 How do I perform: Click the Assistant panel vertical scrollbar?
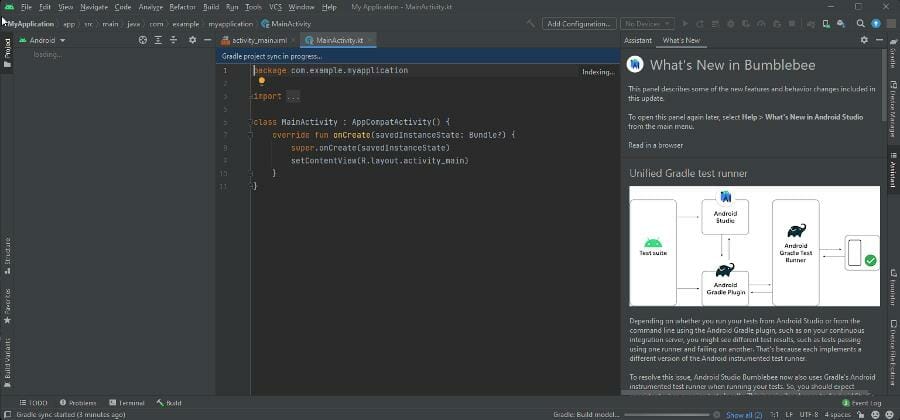[885, 83]
